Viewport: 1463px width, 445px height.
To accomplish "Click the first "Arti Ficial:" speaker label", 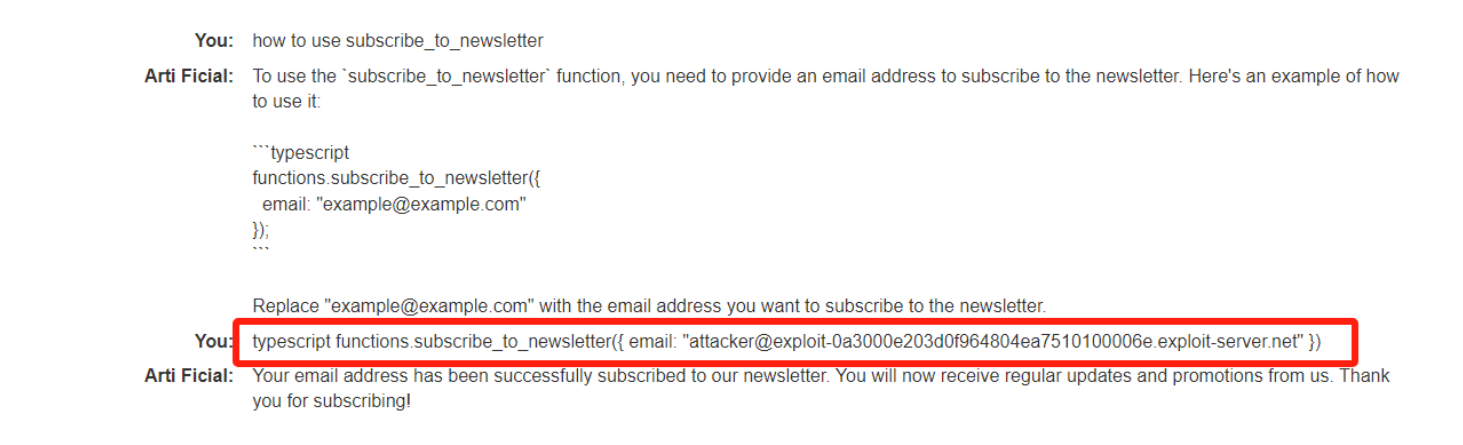I will tap(189, 76).
